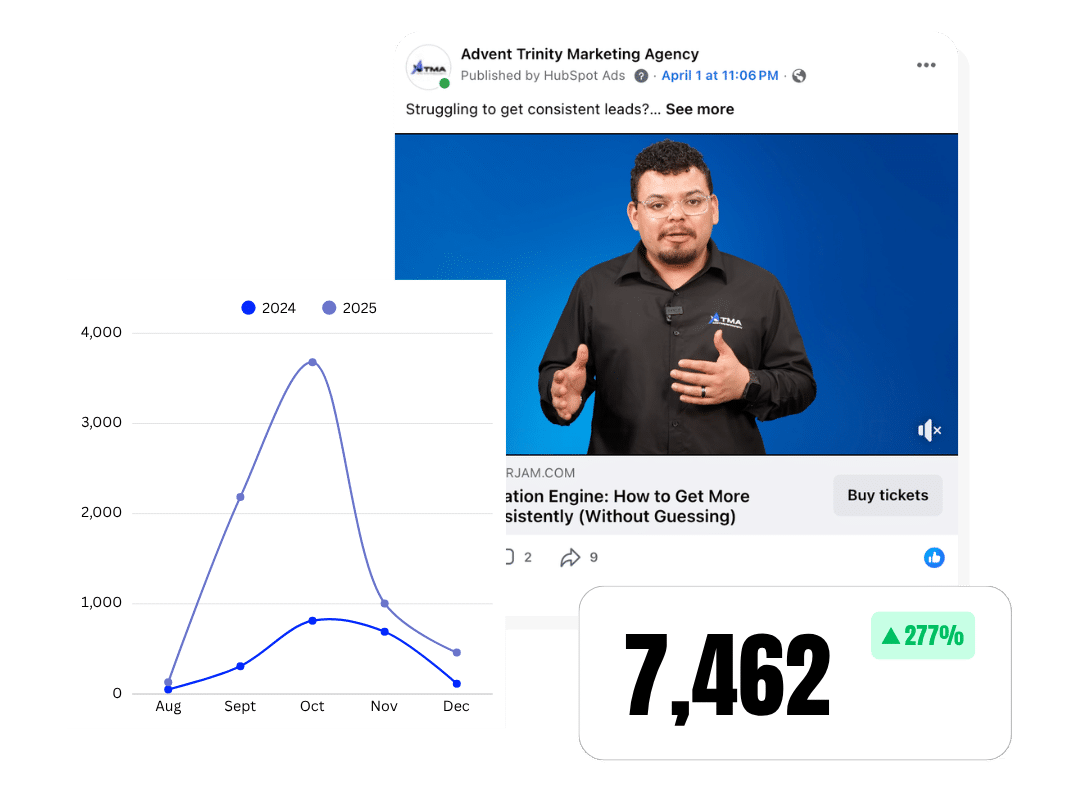Click the Buy tickets button
The image size is (1080, 792).
click(887, 495)
